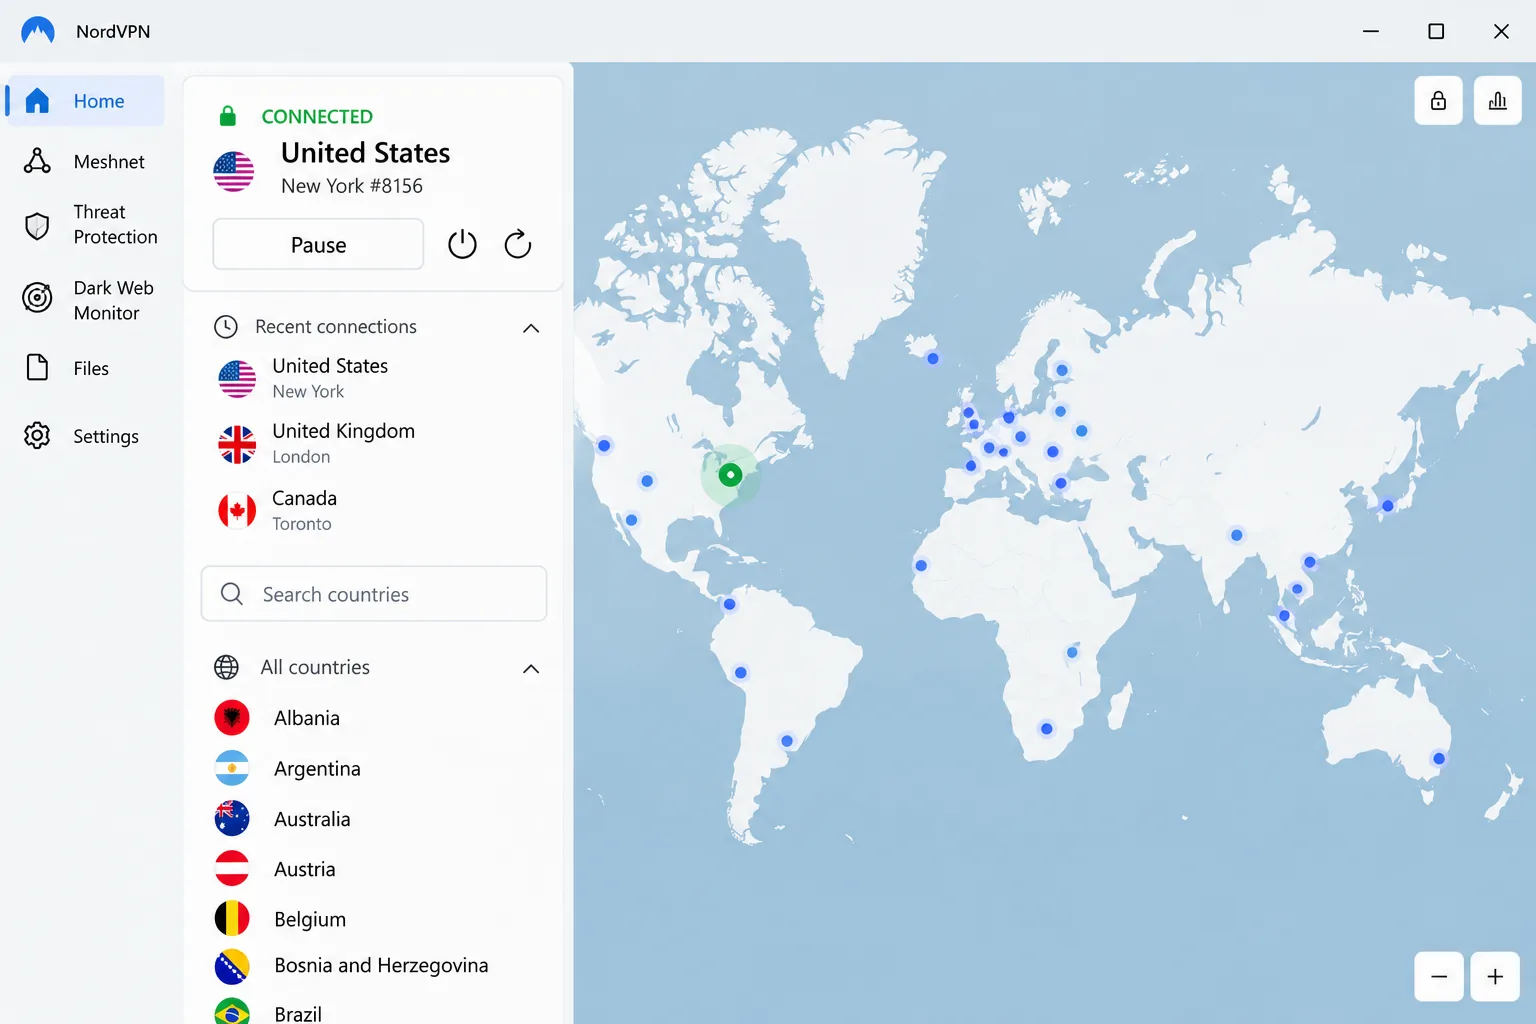Screen dimensions: 1536x1024
Task: Select recent United Kingdom London
Action: (373, 443)
